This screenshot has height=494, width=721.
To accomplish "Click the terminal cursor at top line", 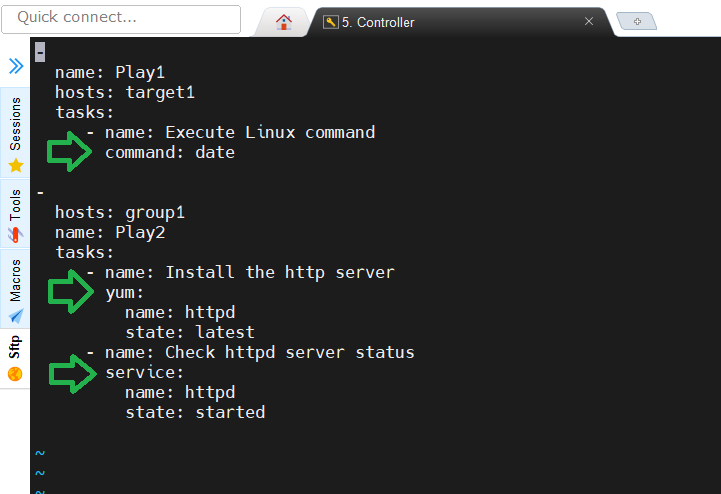I will coord(40,52).
